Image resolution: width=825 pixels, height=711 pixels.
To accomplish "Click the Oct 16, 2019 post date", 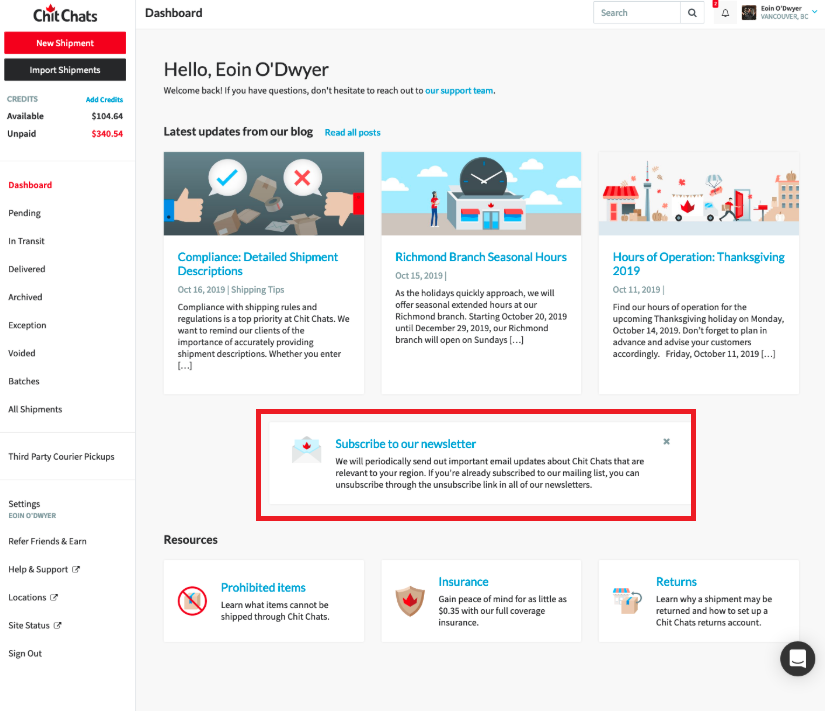I will point(201,289).
